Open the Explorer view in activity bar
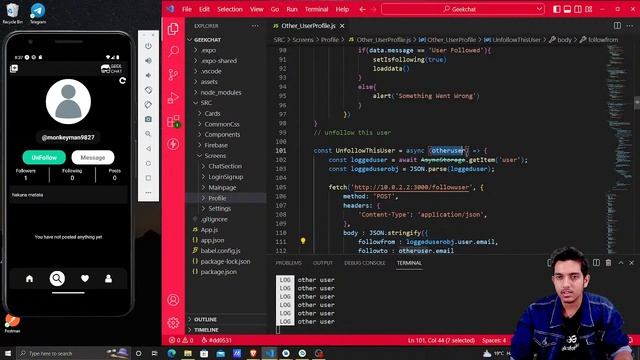Viewport: 640px width, 360px height. (x=173, y=29)
